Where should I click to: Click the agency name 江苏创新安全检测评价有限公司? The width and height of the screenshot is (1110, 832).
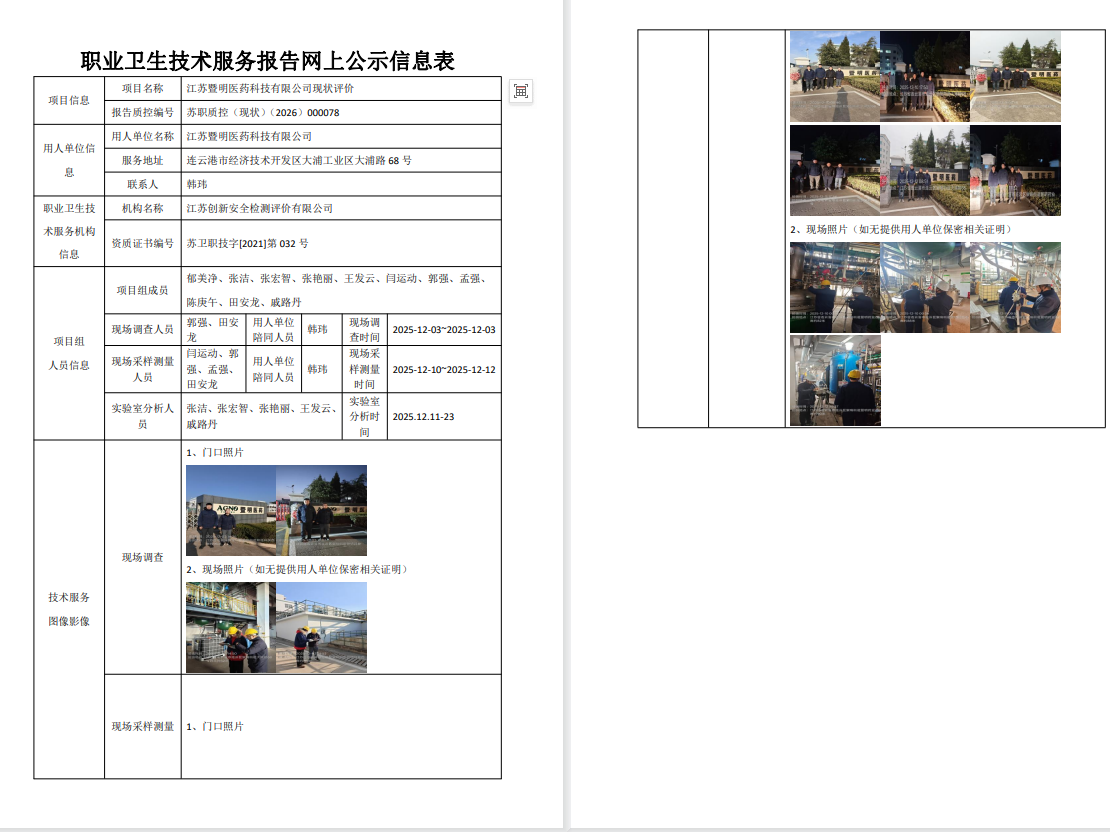tap(260, 208)
